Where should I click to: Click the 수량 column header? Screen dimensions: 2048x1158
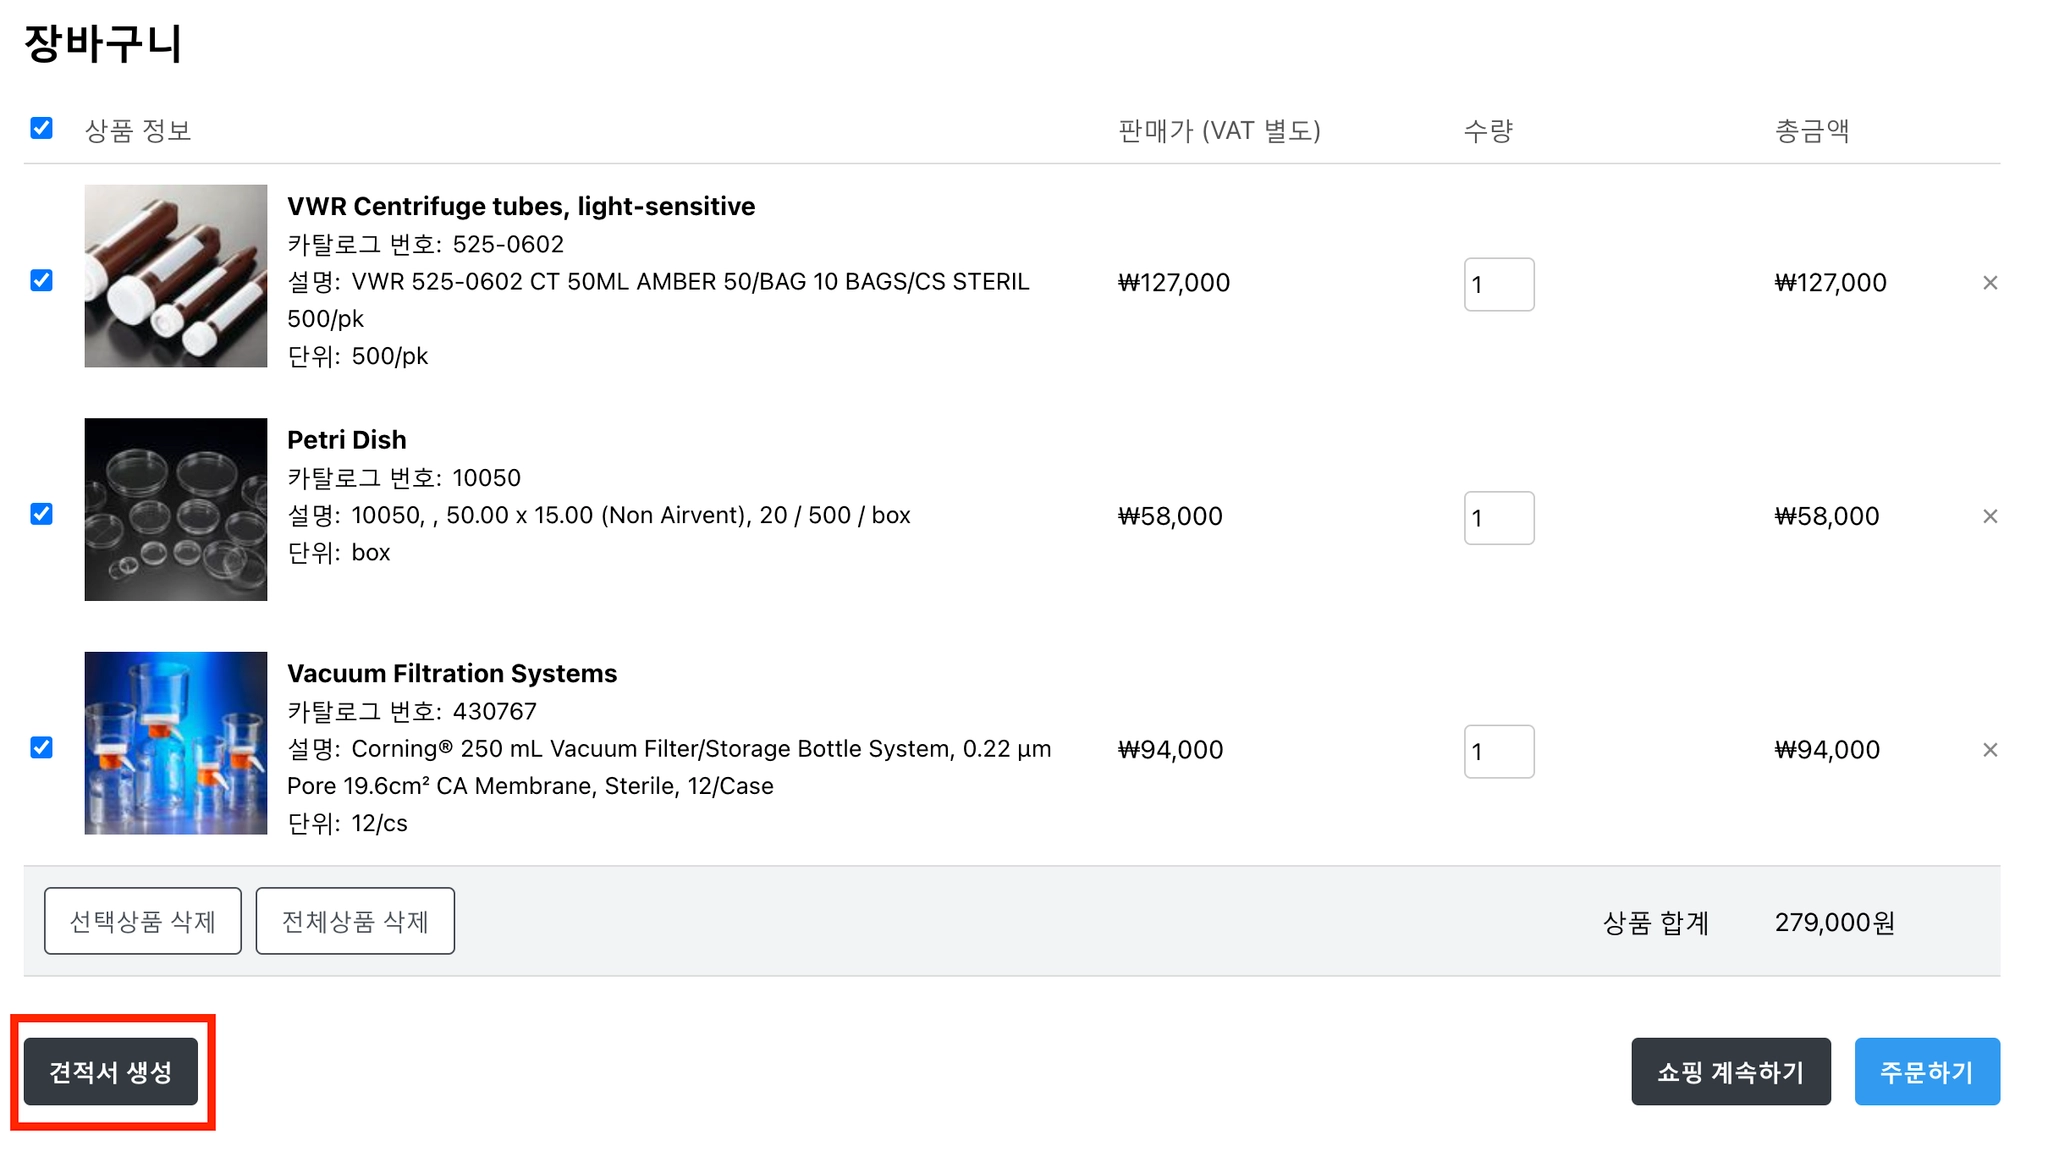pyautogui.click(x=1489, y=131)
